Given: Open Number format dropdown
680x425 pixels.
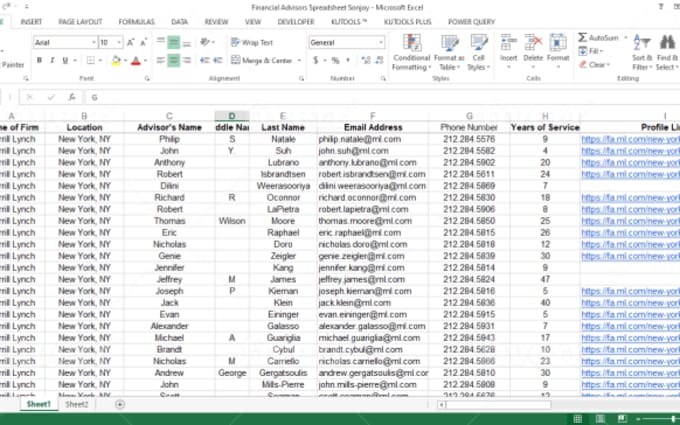Looking at the screenshot, I should [x=381, y=42].
